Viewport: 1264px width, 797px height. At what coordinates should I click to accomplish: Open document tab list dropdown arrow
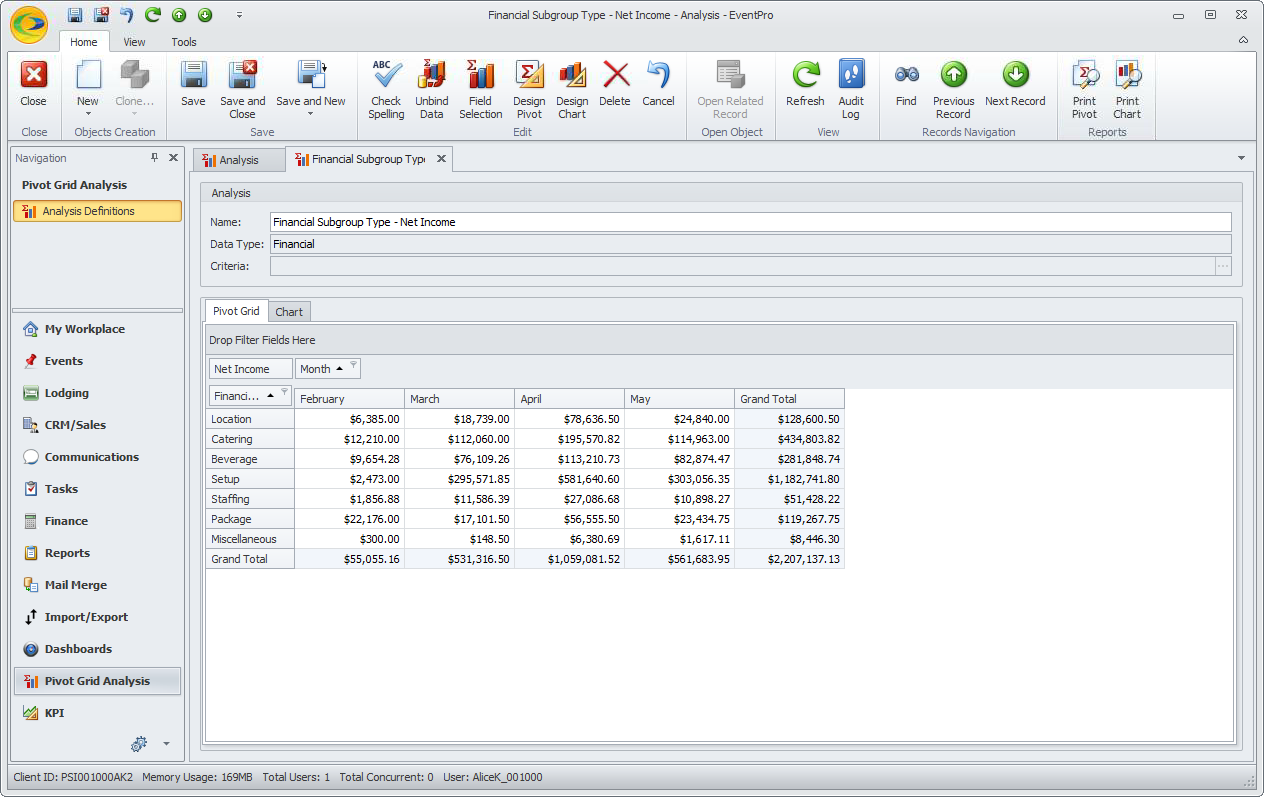pos(1241,158)
